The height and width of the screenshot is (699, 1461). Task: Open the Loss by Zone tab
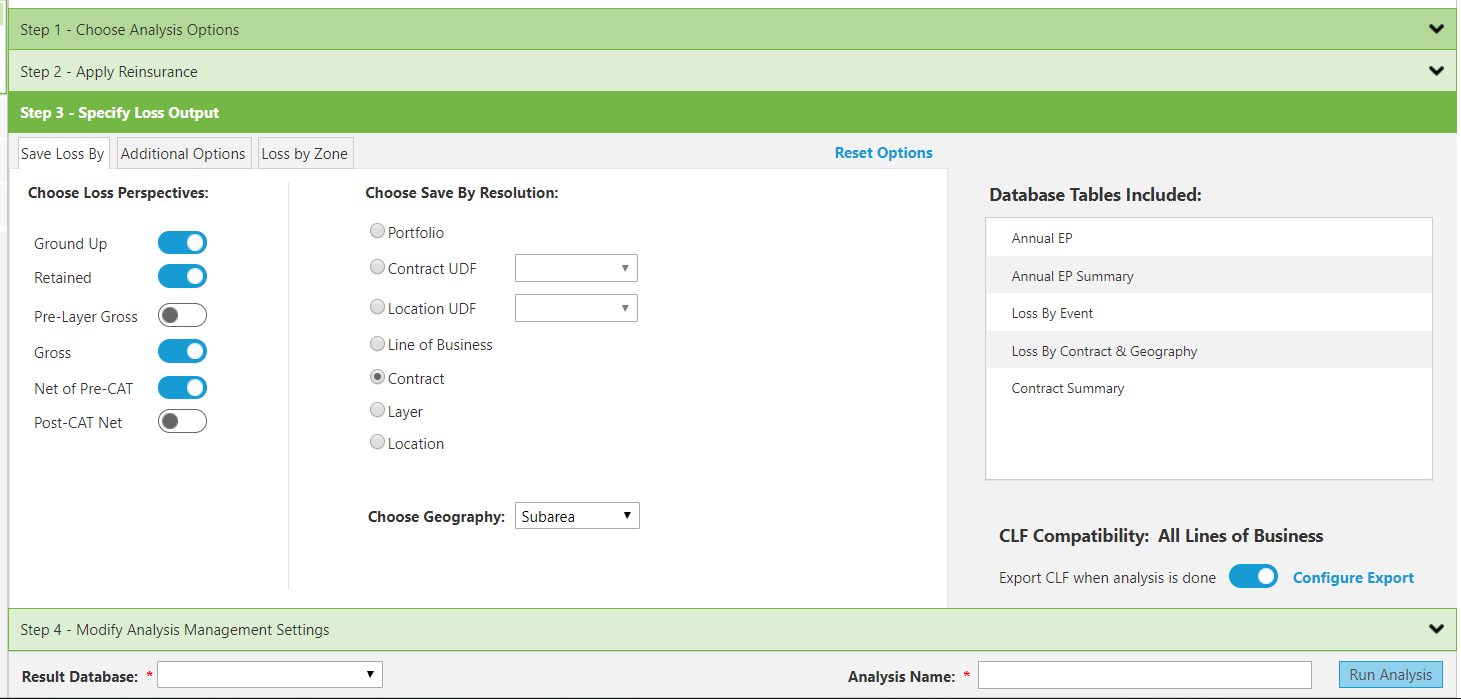(305, 154)
